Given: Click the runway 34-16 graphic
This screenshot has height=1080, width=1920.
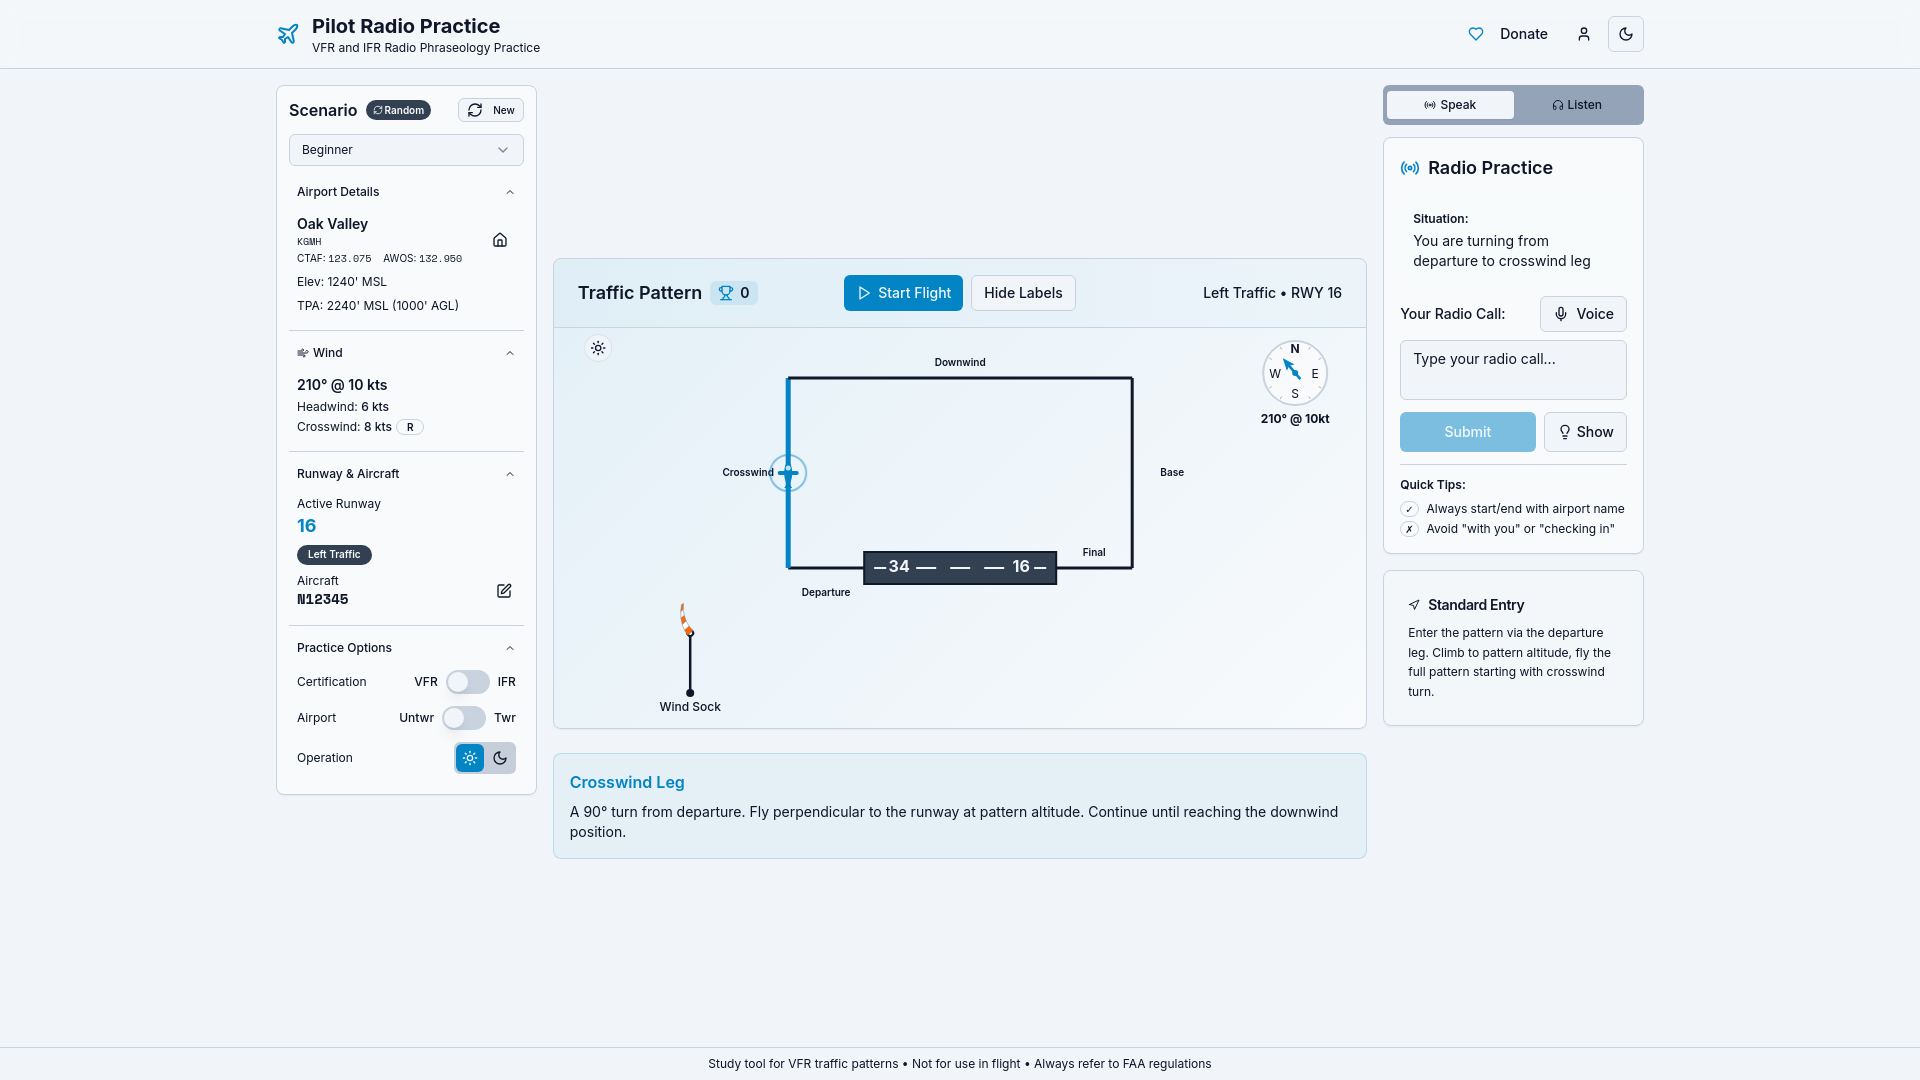Looking at the screenshot, I should point(960,567).
